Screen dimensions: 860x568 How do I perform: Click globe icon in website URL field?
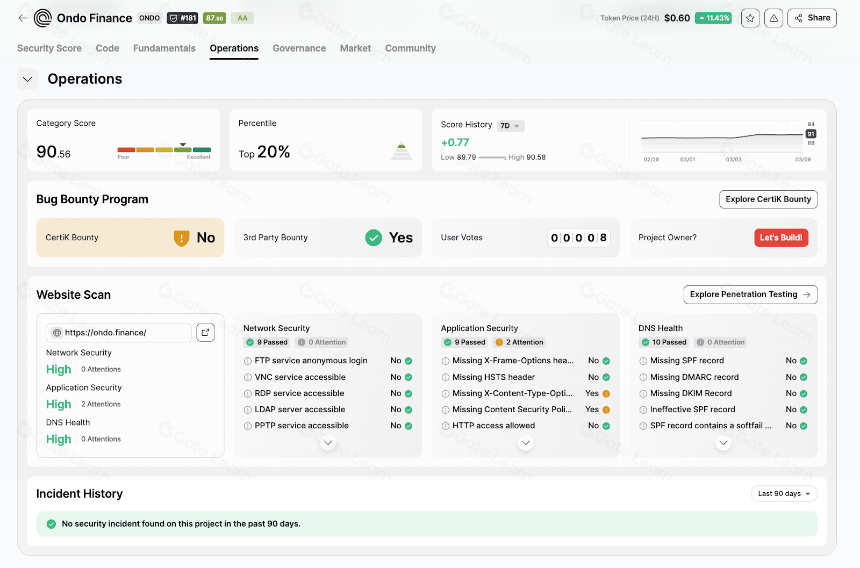coord(56,332)
